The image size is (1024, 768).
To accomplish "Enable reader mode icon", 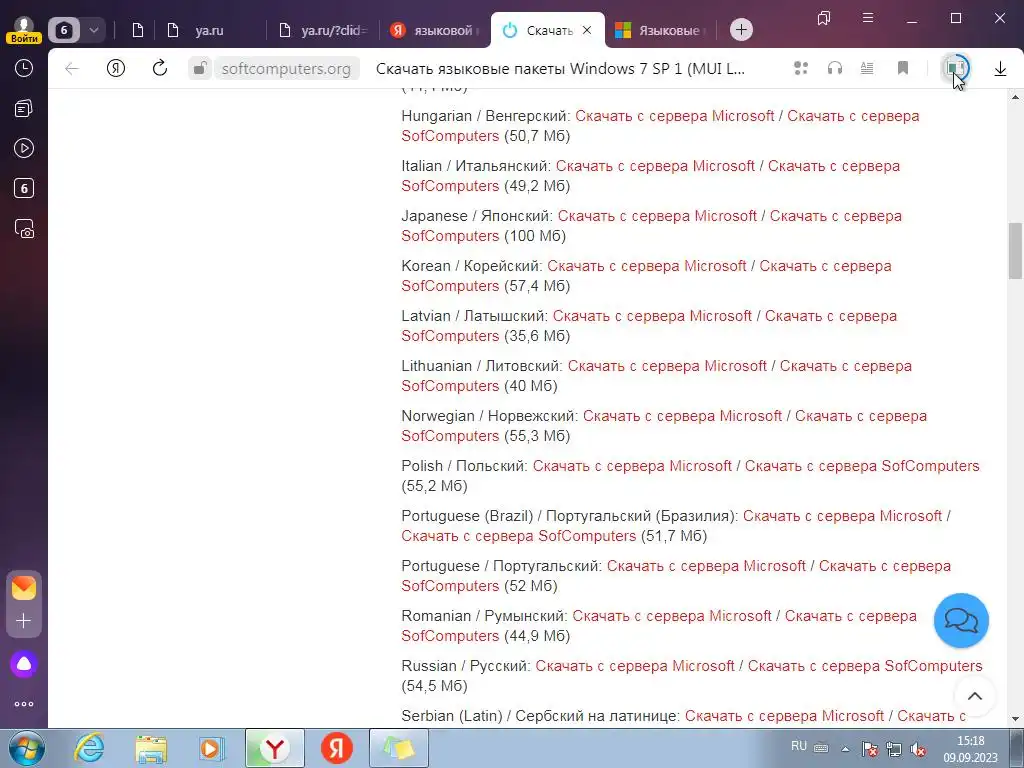I will [x=867, y=68].
